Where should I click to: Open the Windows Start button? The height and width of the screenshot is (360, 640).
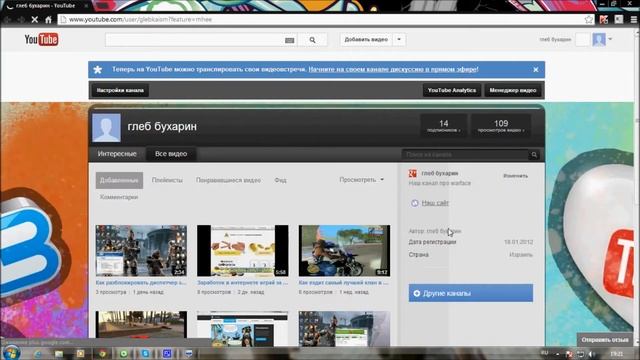11,353
